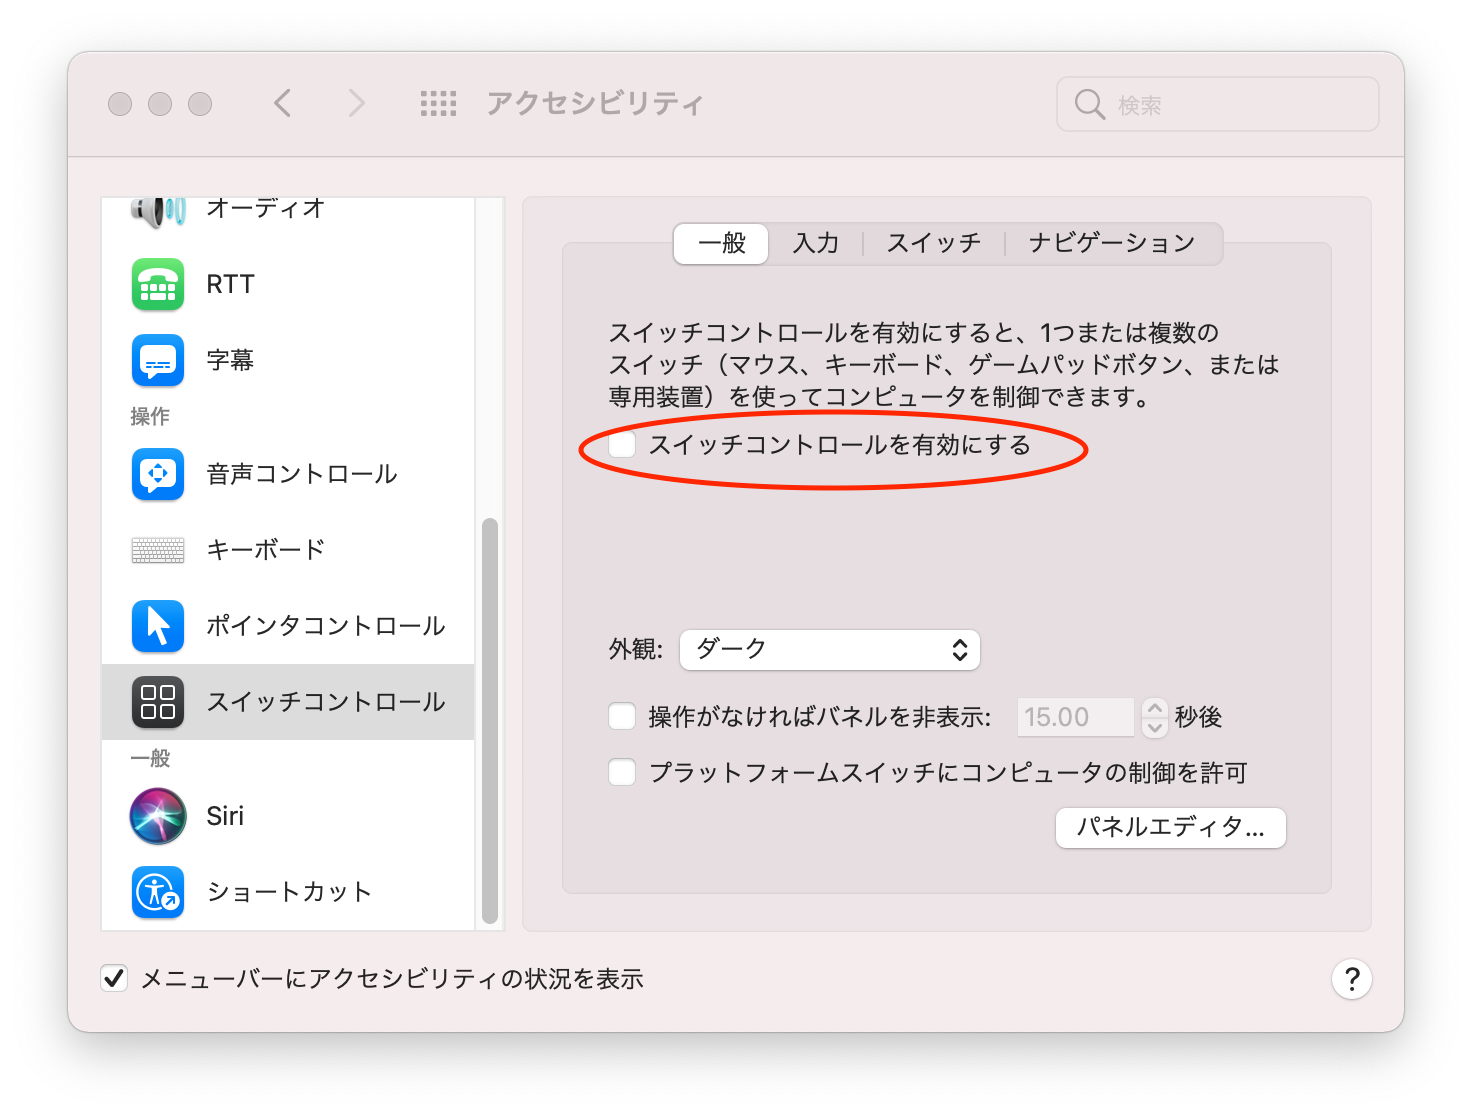Screen dimensions: 1472x1116
Task: Select the スイッチコントロール icon
Action: pos(157,702)
